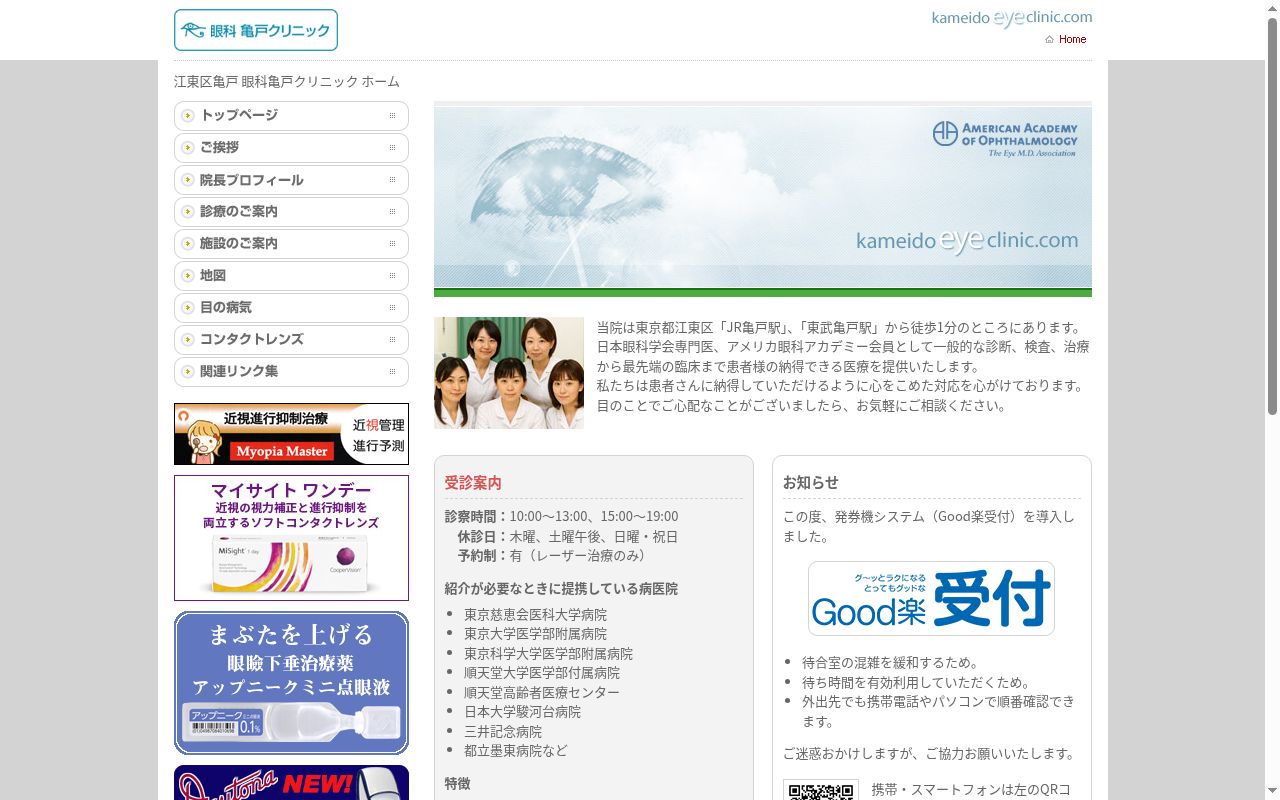Click the 診察時間 hours line
This screenshot has width=1280, height=800.
(562, 517)
